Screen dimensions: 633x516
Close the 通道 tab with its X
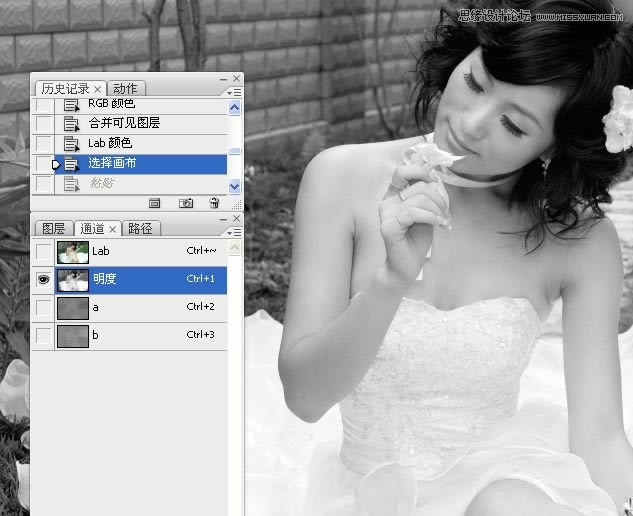(113, 229)
